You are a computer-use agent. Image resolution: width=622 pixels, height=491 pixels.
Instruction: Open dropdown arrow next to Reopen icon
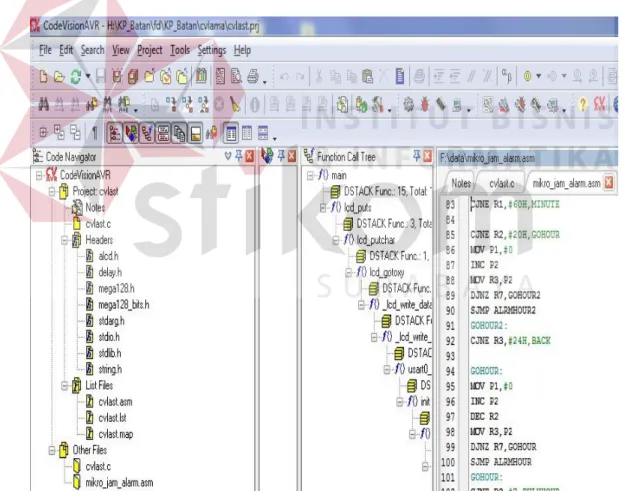point(88,76)
